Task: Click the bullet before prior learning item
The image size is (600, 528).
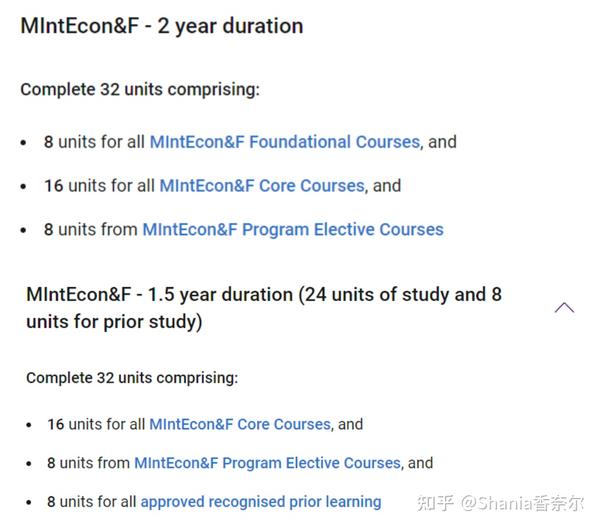Action: [29, 503]
